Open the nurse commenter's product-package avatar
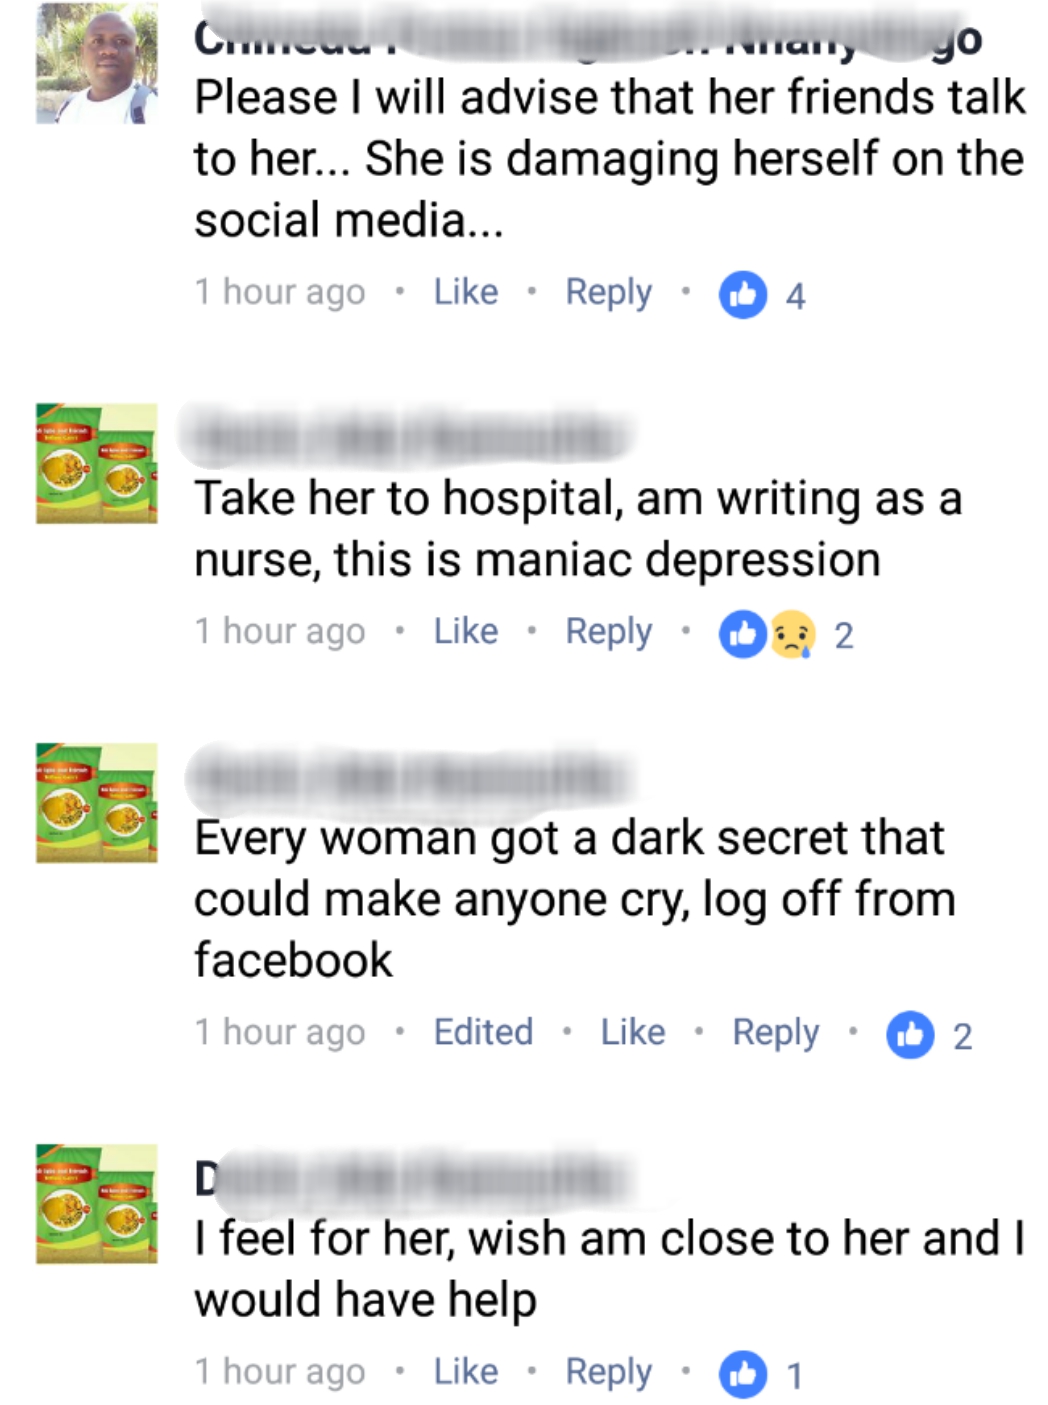Screen dimensions: 1048x1405 coord(97,464)
